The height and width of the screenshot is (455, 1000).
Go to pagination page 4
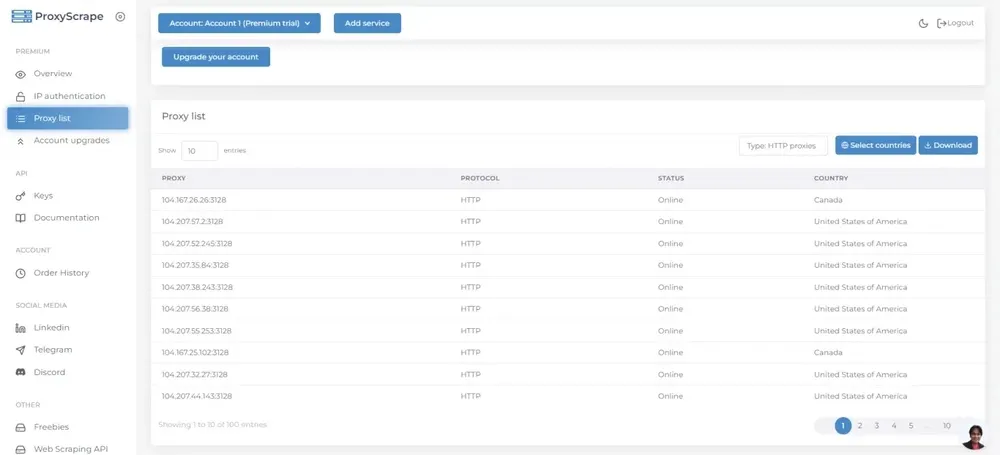pyautogui.click(x=894, y=426)
